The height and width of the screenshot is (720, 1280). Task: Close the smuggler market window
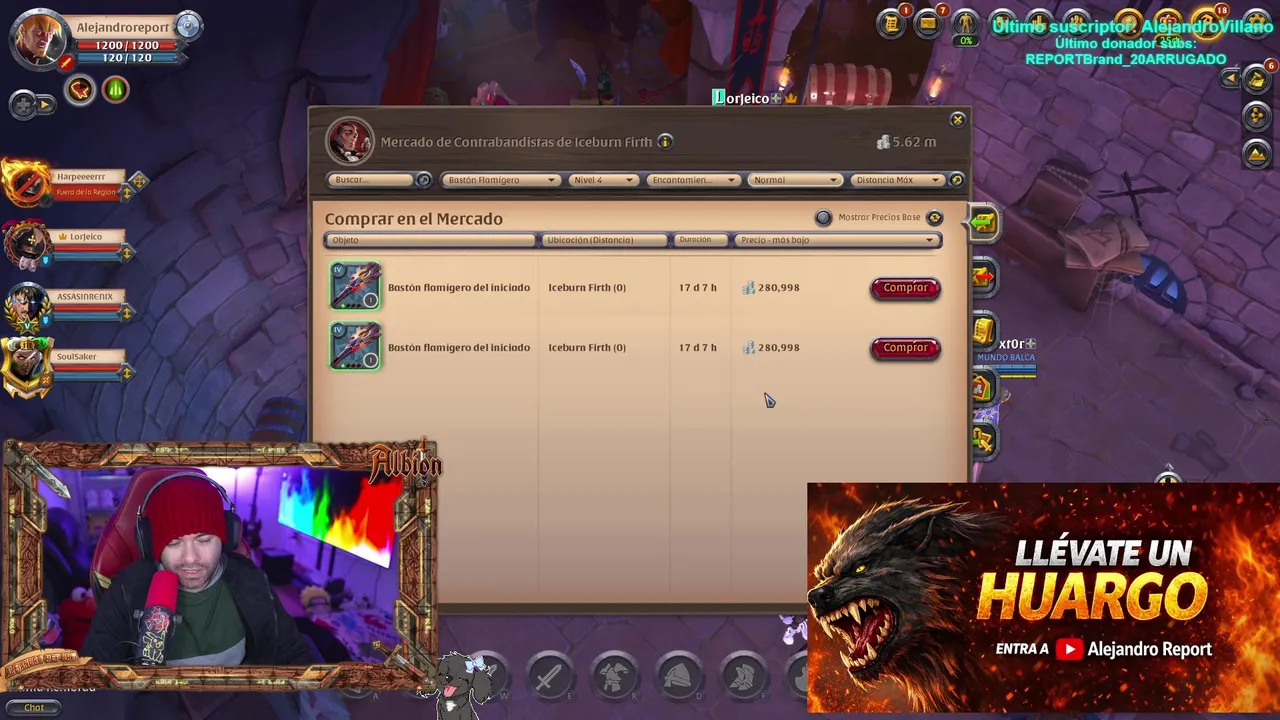pos(957,119)
